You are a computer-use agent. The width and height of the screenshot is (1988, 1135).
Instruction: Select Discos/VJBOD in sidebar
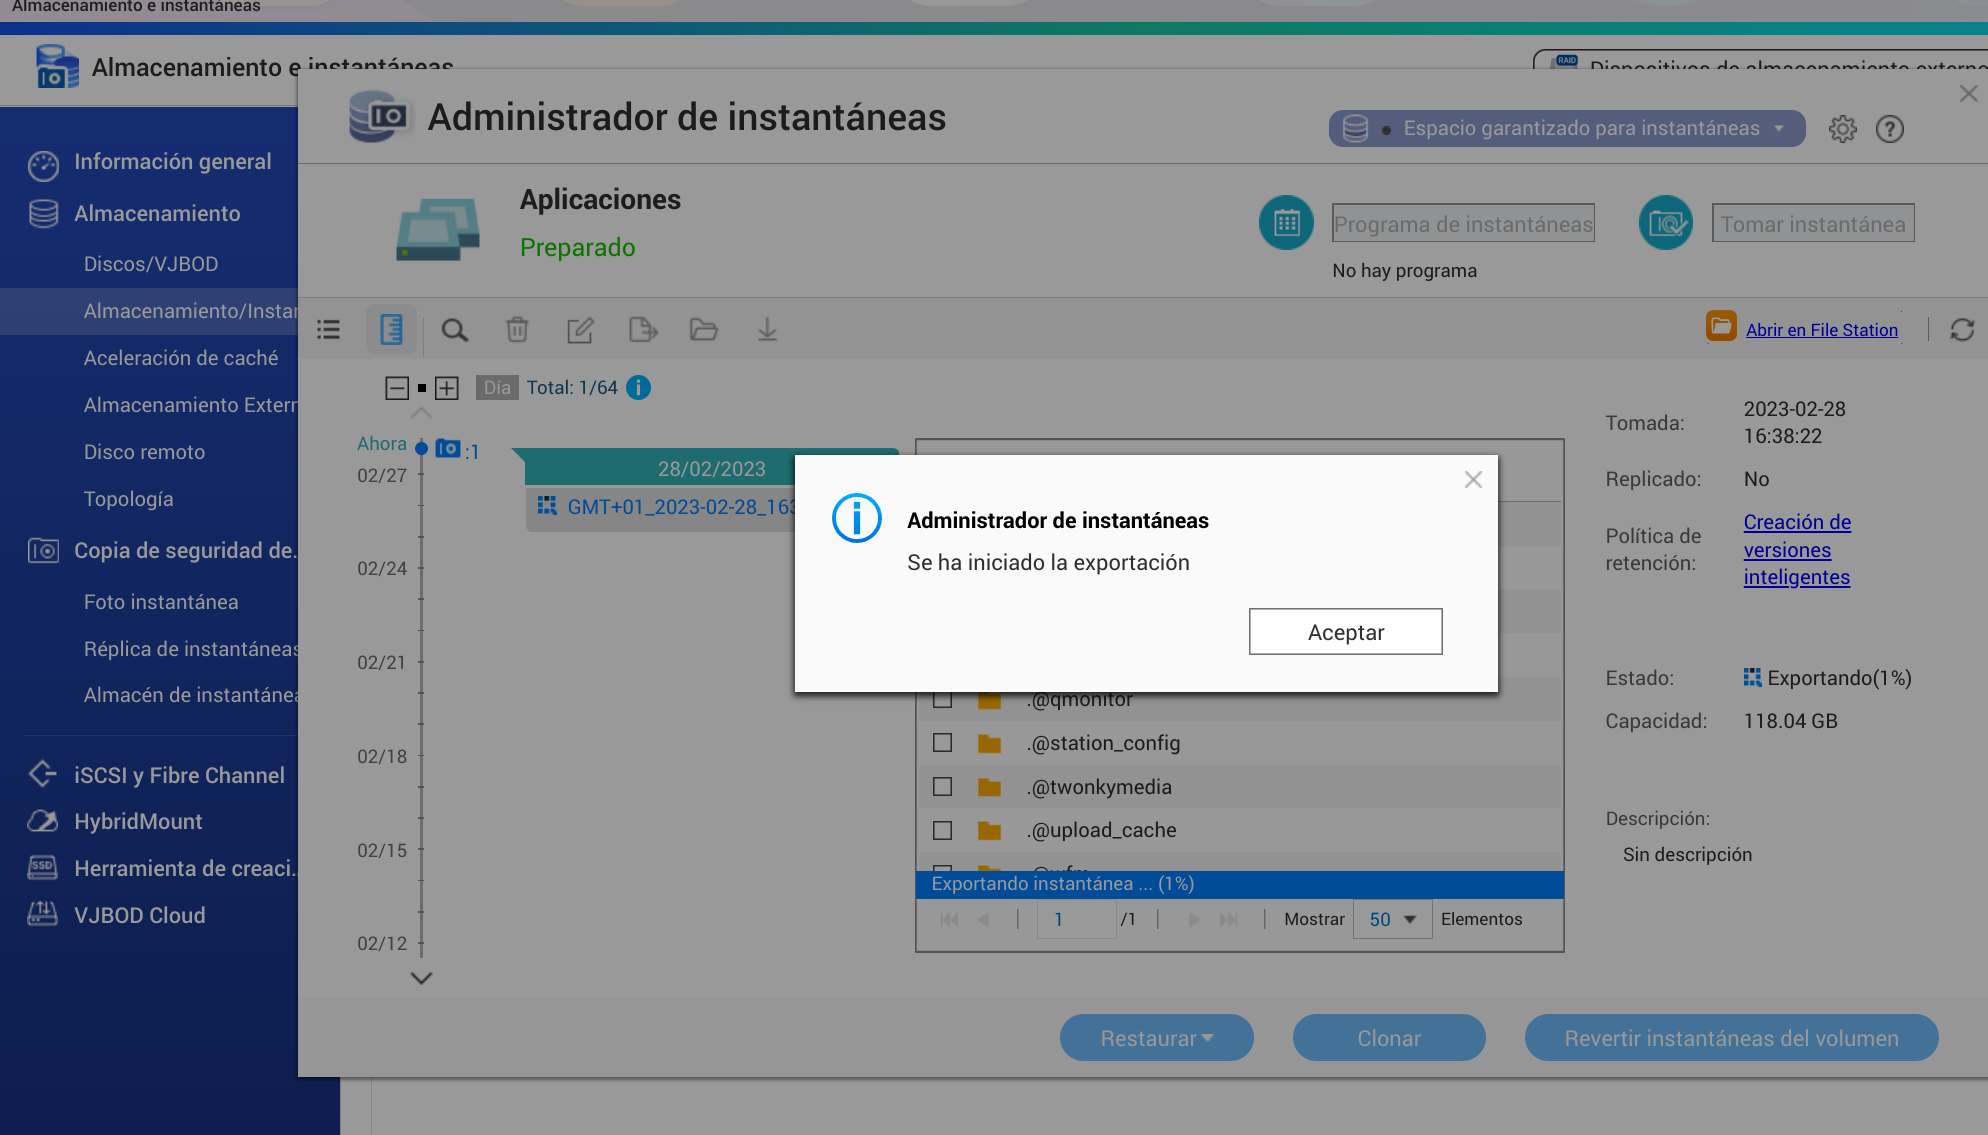151,264
